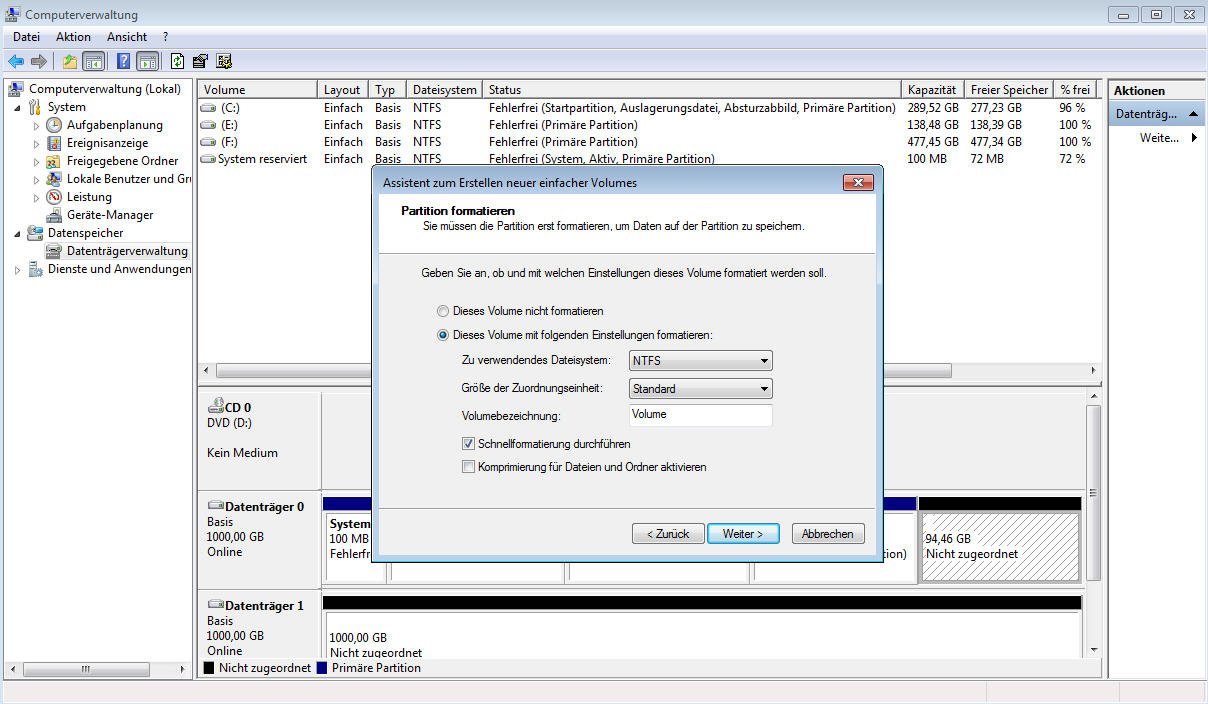Click the '289,52 GB' capacity cell
Viewport: 1208px width, 704px height.
tap(932, 108)
